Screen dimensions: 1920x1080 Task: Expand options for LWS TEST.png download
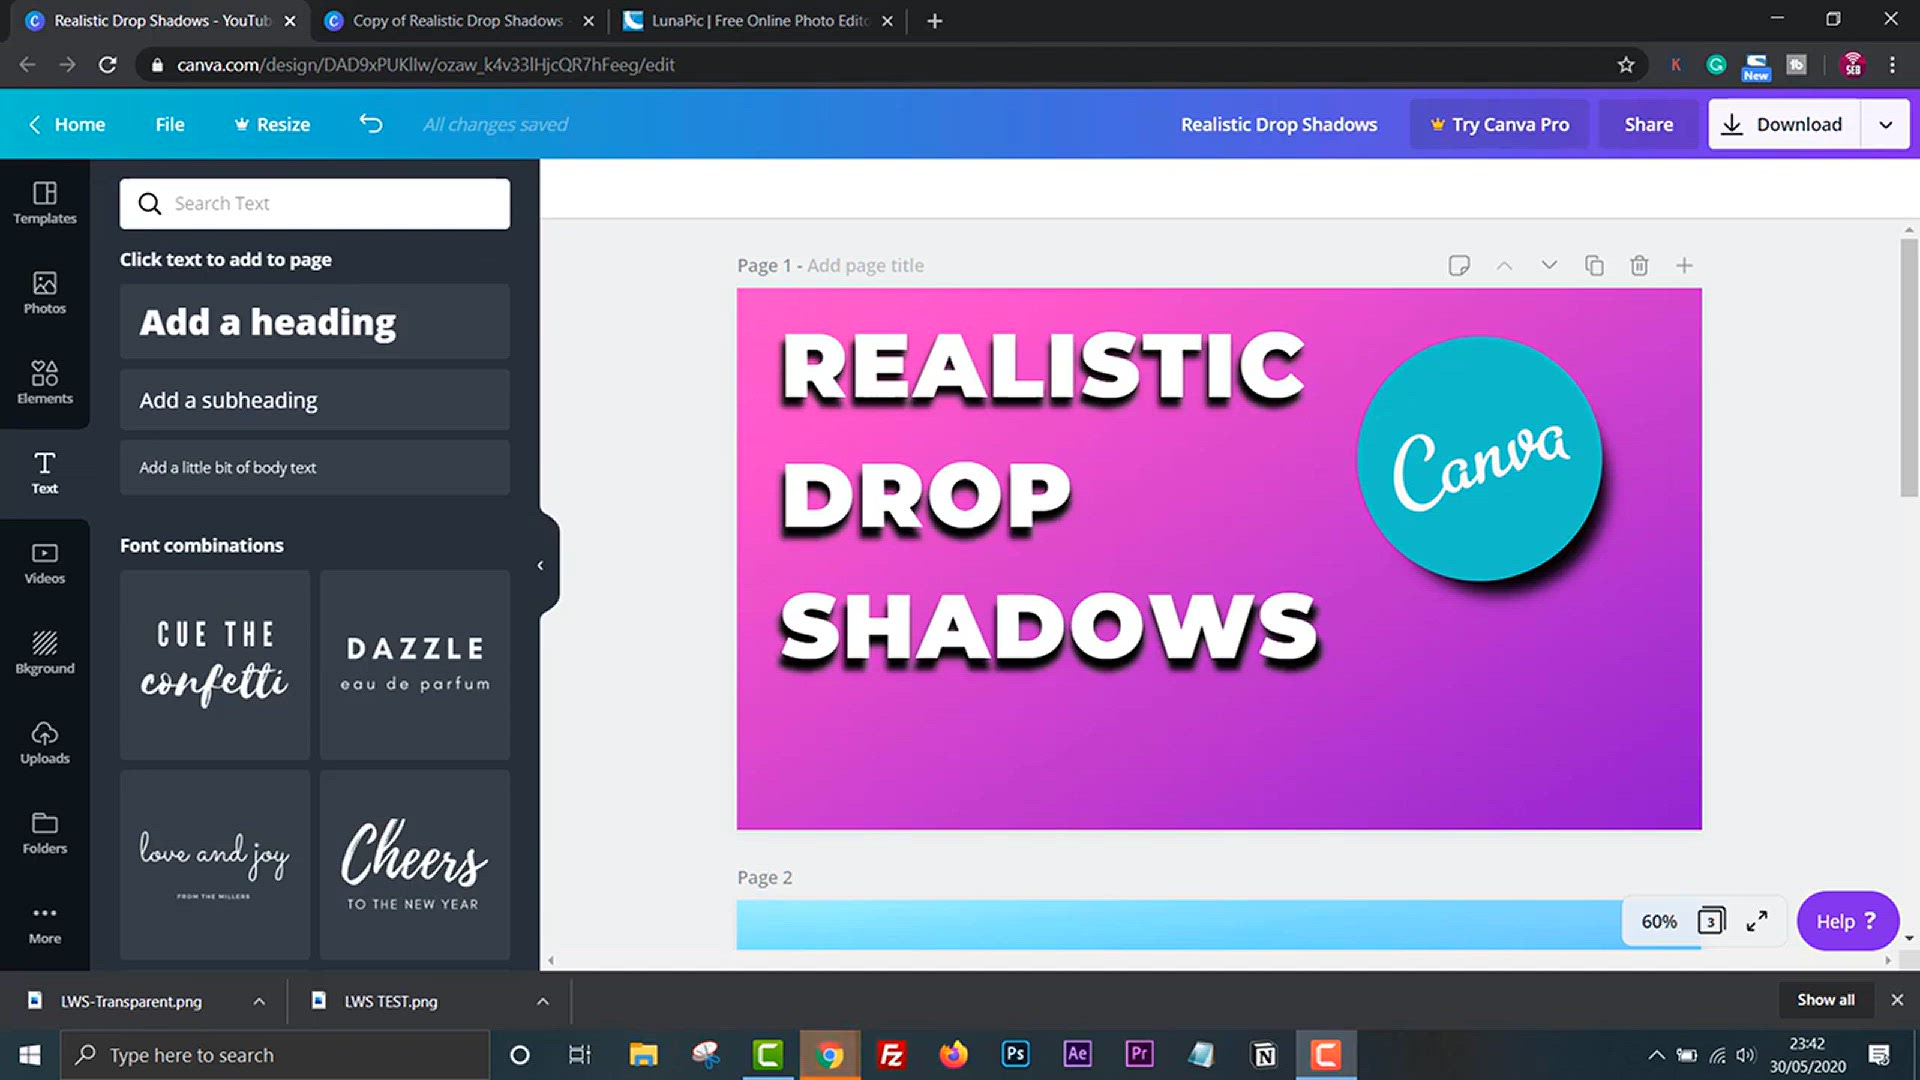542,1001
